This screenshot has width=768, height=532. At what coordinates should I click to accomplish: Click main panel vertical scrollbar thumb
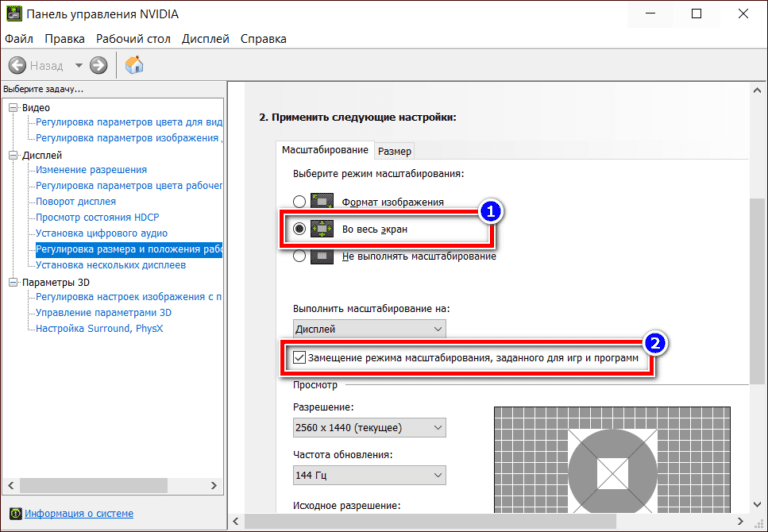click(x=757, y=291)
